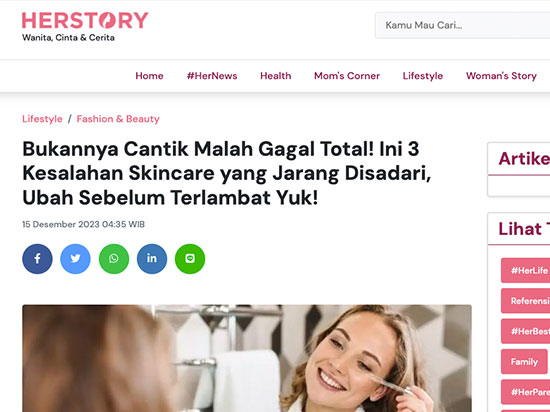
Task: Click the Lifestyle breadcrumb link
Action: point(42,119)
